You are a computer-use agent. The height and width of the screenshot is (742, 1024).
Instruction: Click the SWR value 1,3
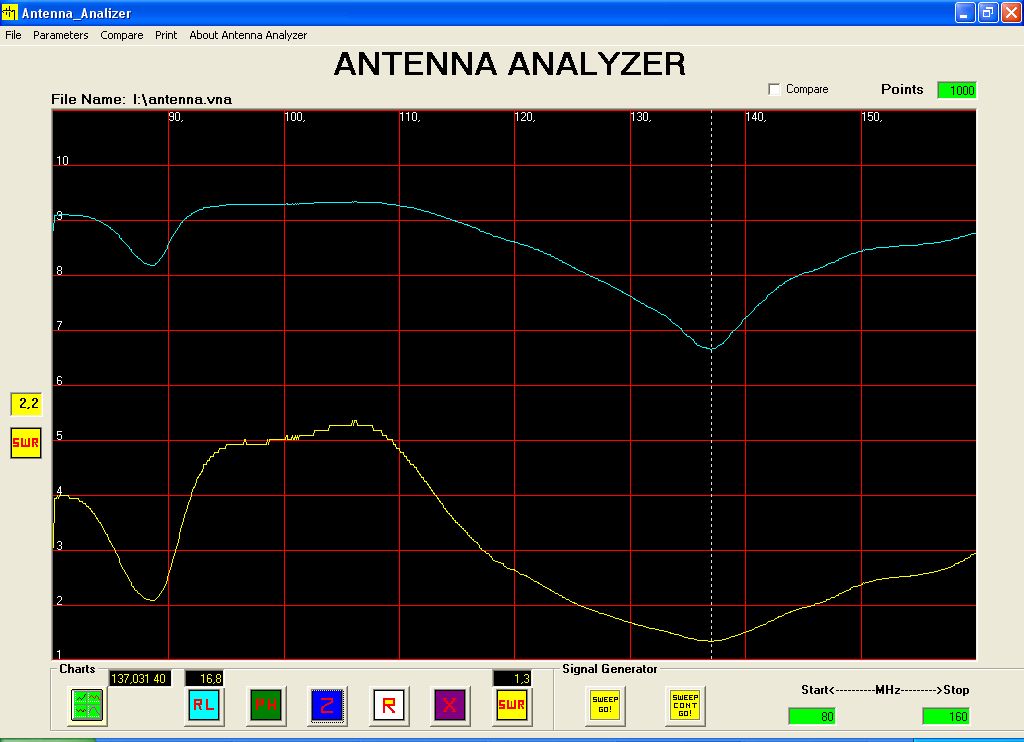pos(512,679)
